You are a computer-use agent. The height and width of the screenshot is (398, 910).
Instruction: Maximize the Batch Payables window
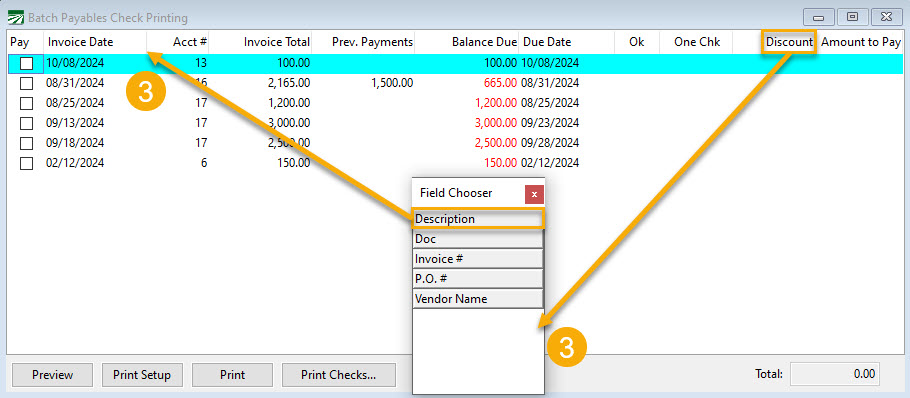853,17
